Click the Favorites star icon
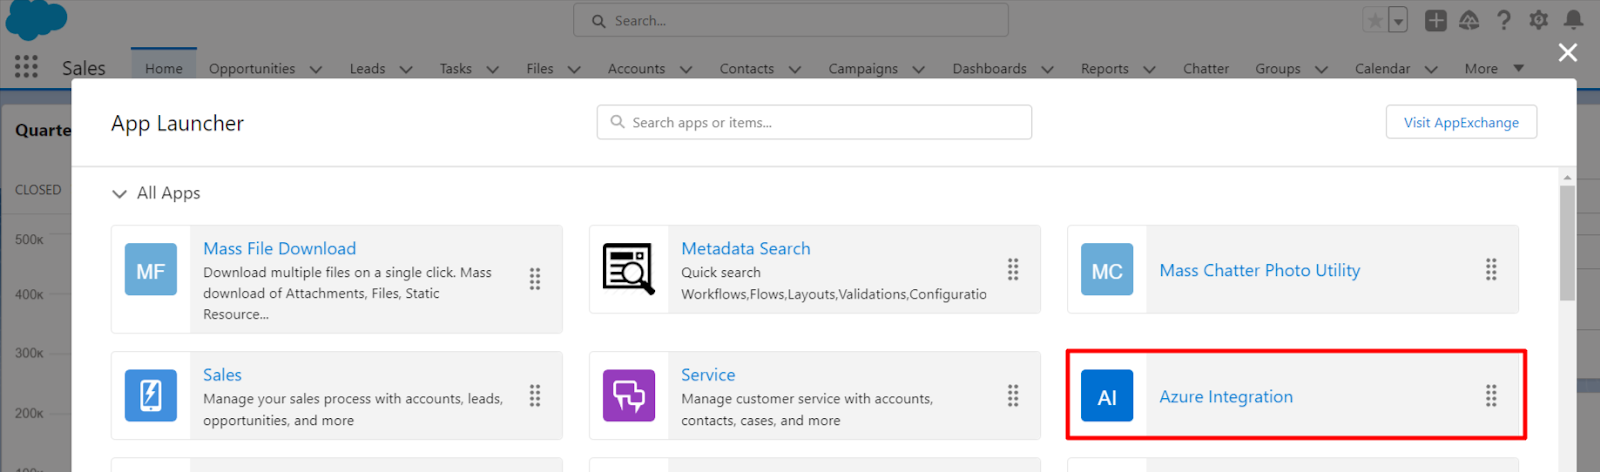The width and height of the screenshot is (1600, 472). [x=1375, y=20]
